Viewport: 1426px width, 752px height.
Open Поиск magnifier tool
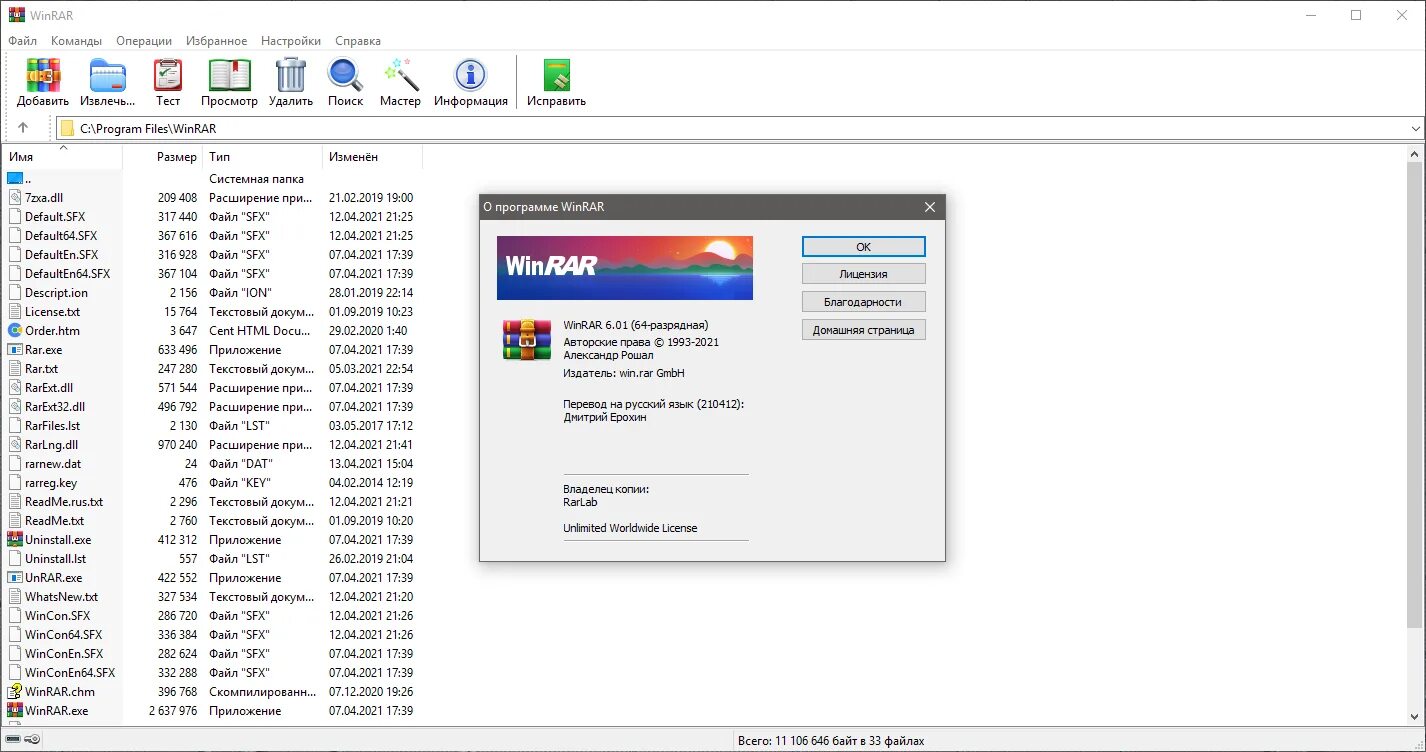(345, 75)
